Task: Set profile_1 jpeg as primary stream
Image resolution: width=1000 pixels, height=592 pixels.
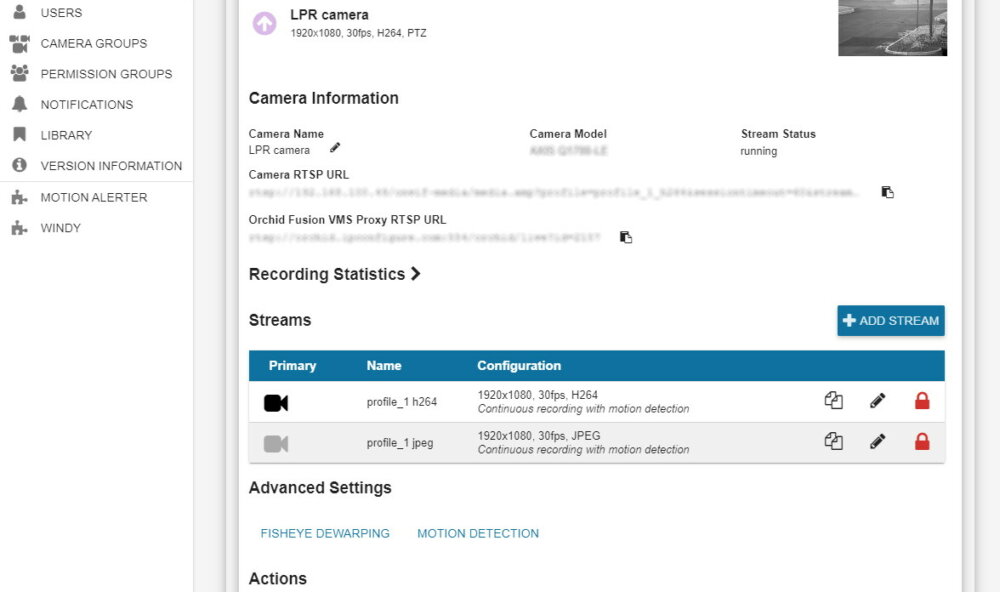Action: [x=276, y=443]
